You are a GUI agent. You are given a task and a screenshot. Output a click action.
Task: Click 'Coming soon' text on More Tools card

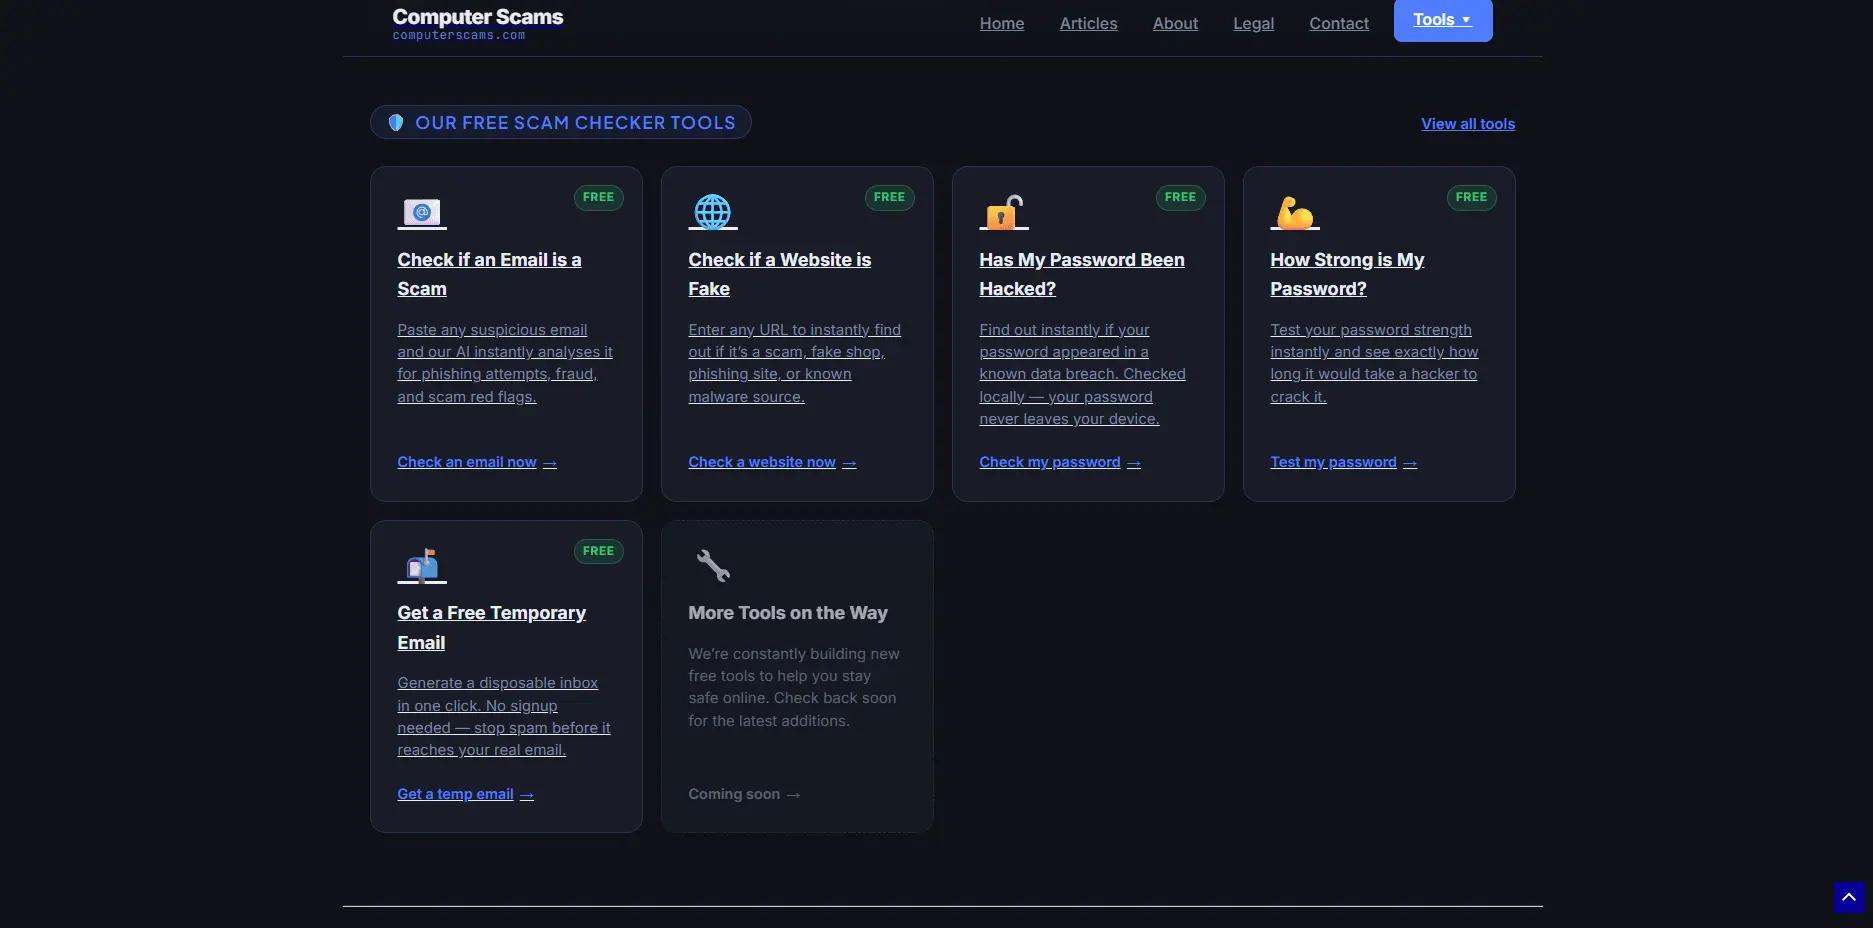pyautogui.click(x=744, y=794)
